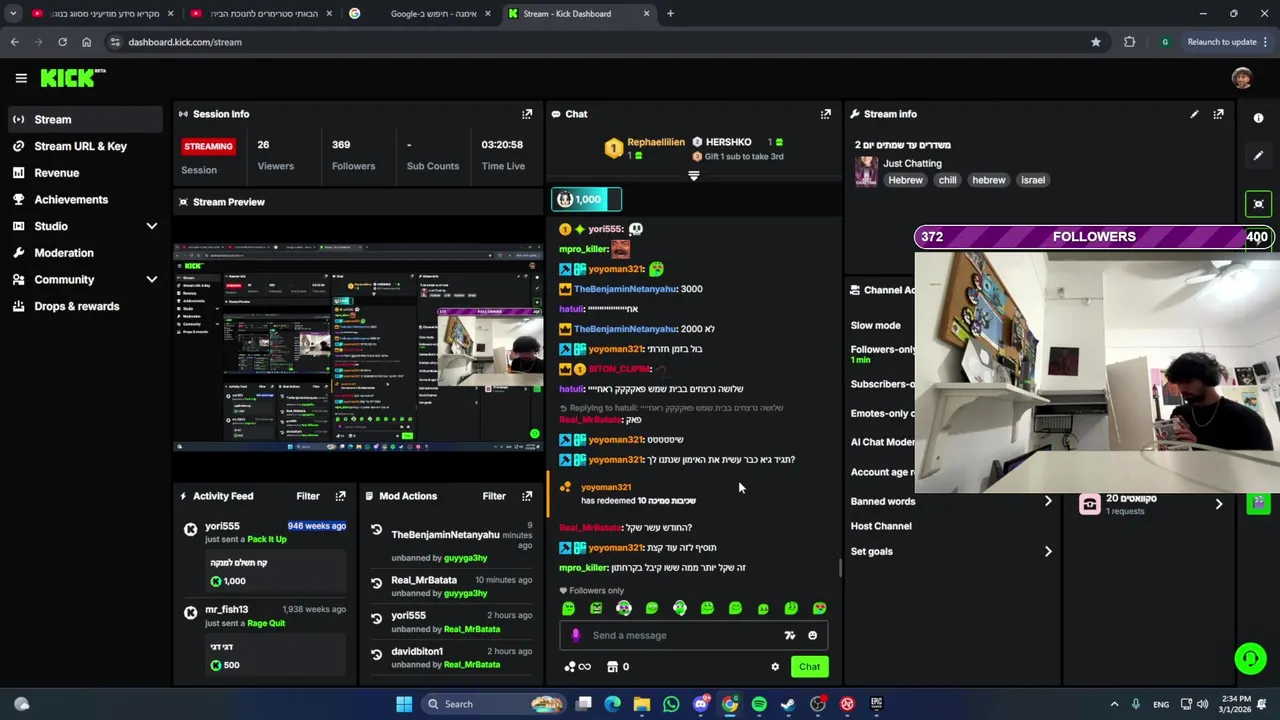
Task: Open Drops & rewards in sidebar
Action: point(86,306)
